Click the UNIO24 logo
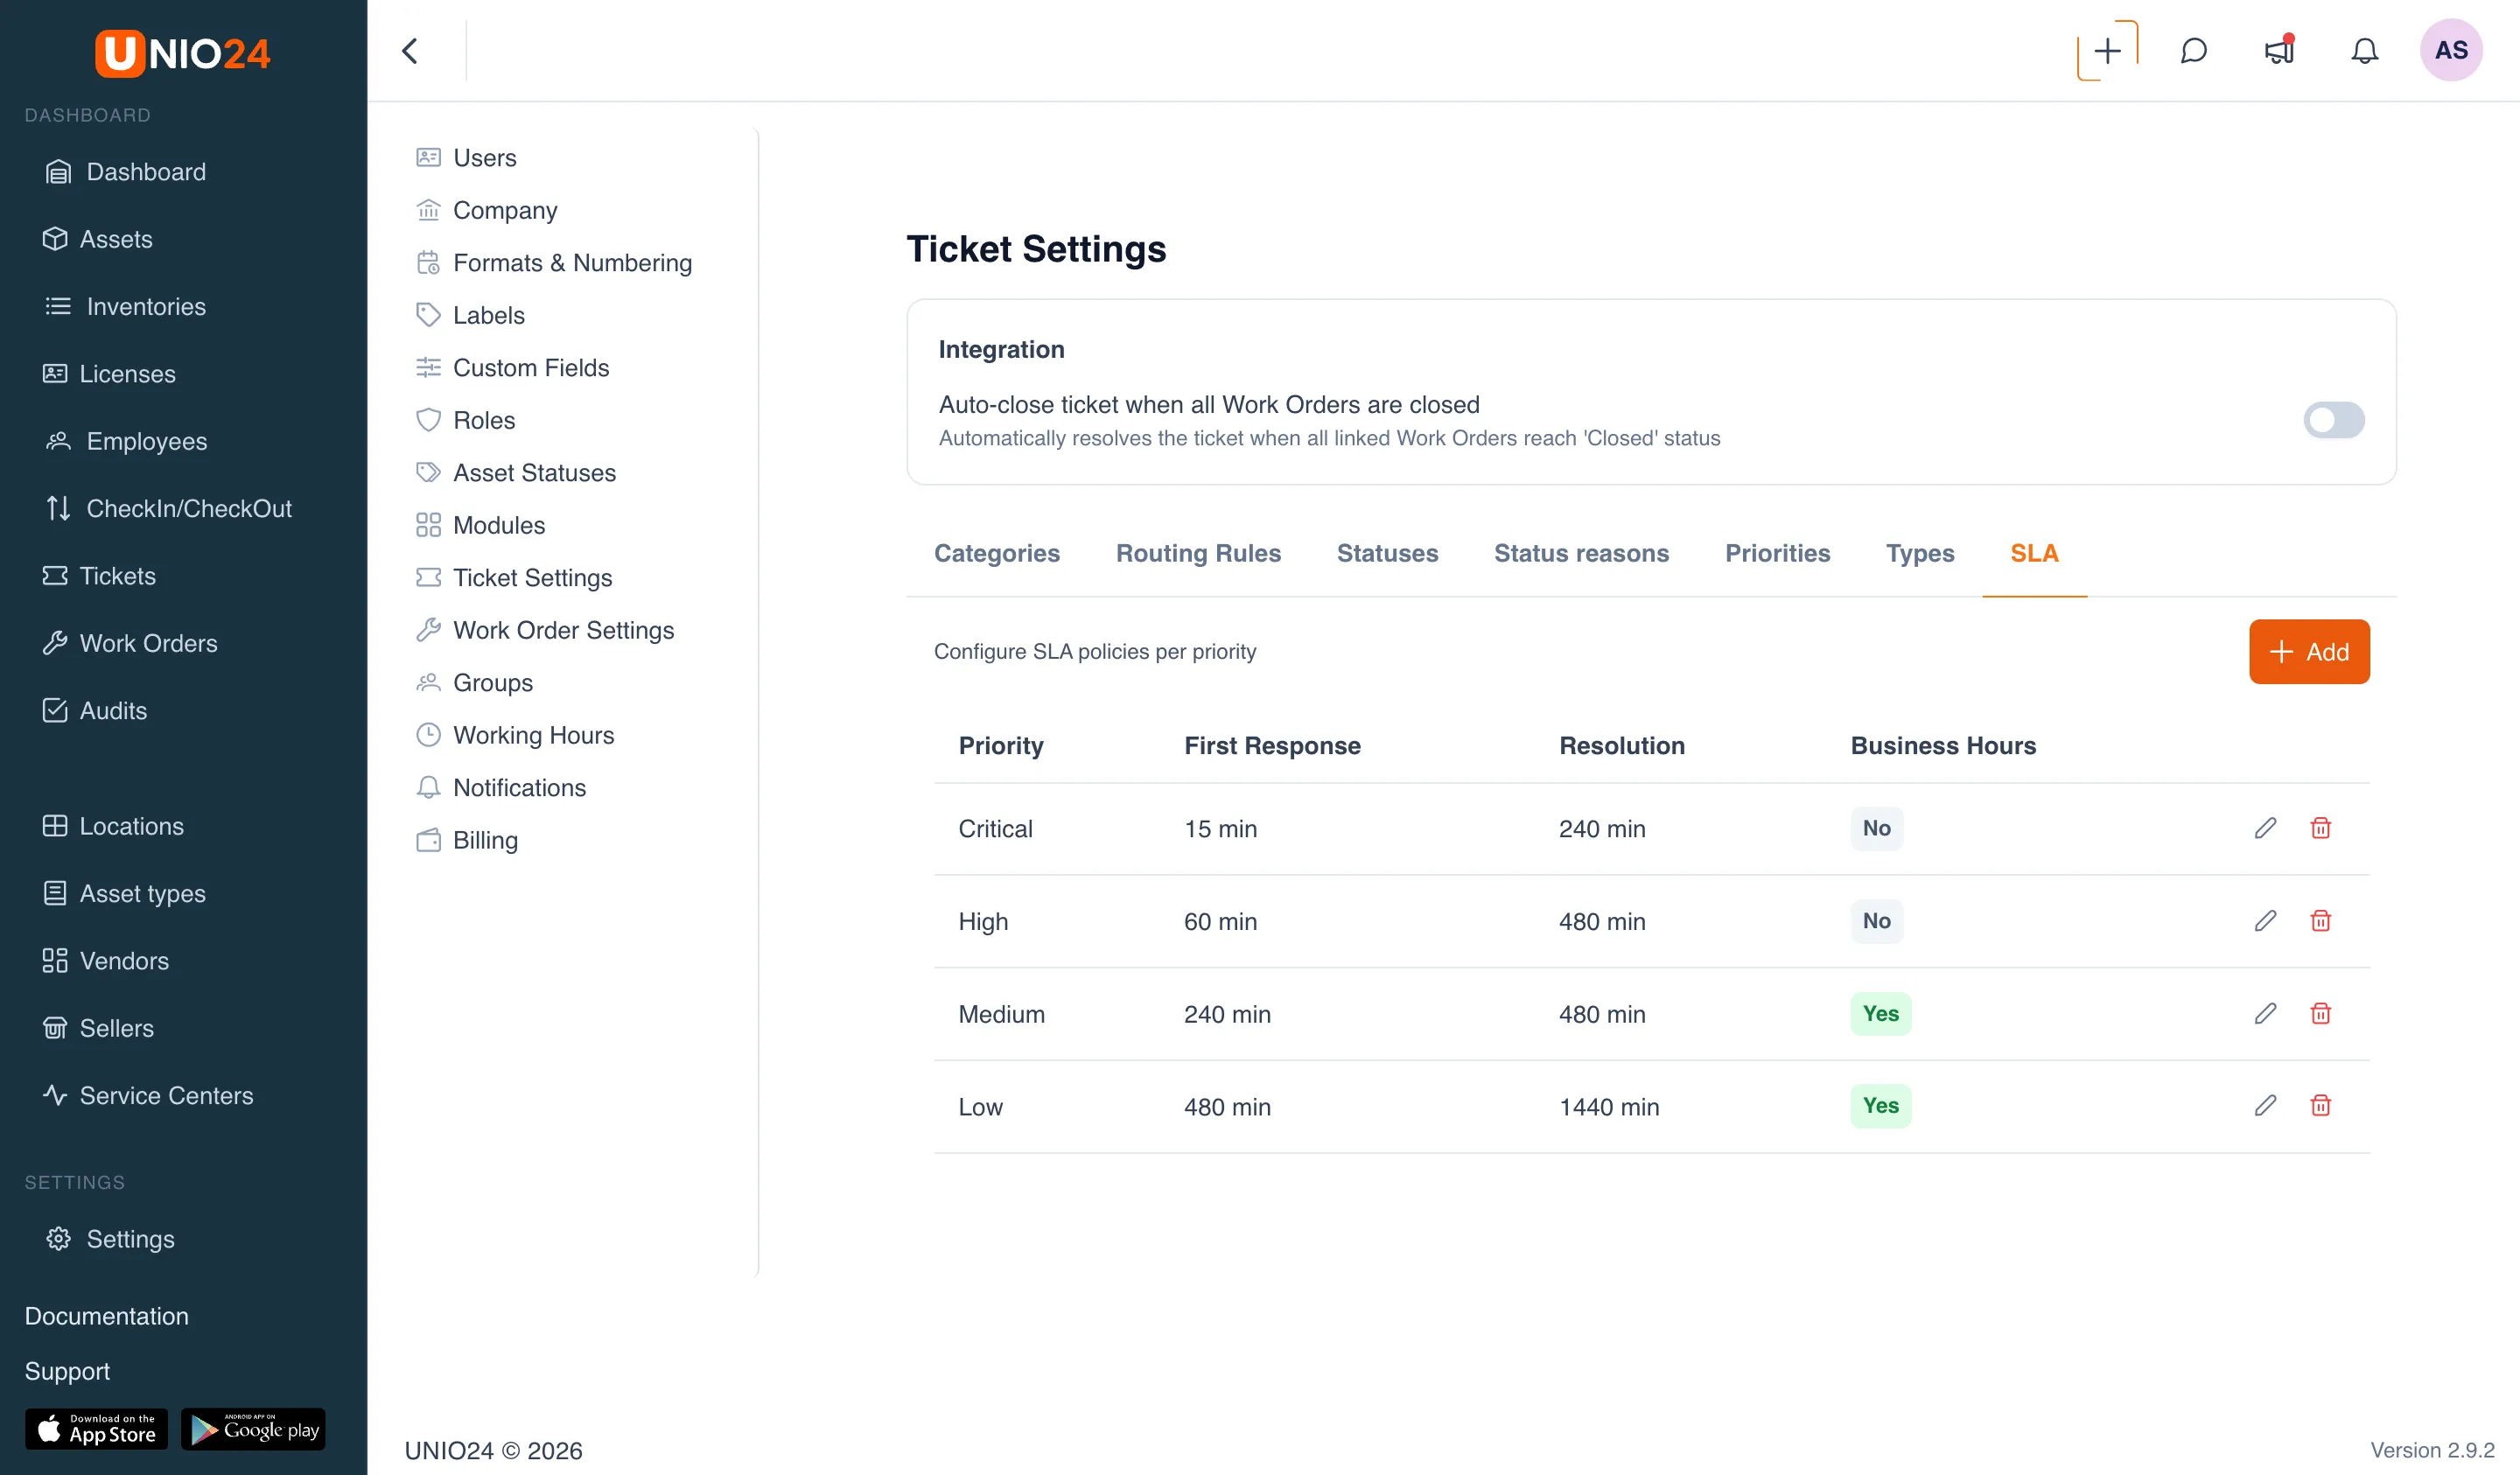 coord(183,53)
